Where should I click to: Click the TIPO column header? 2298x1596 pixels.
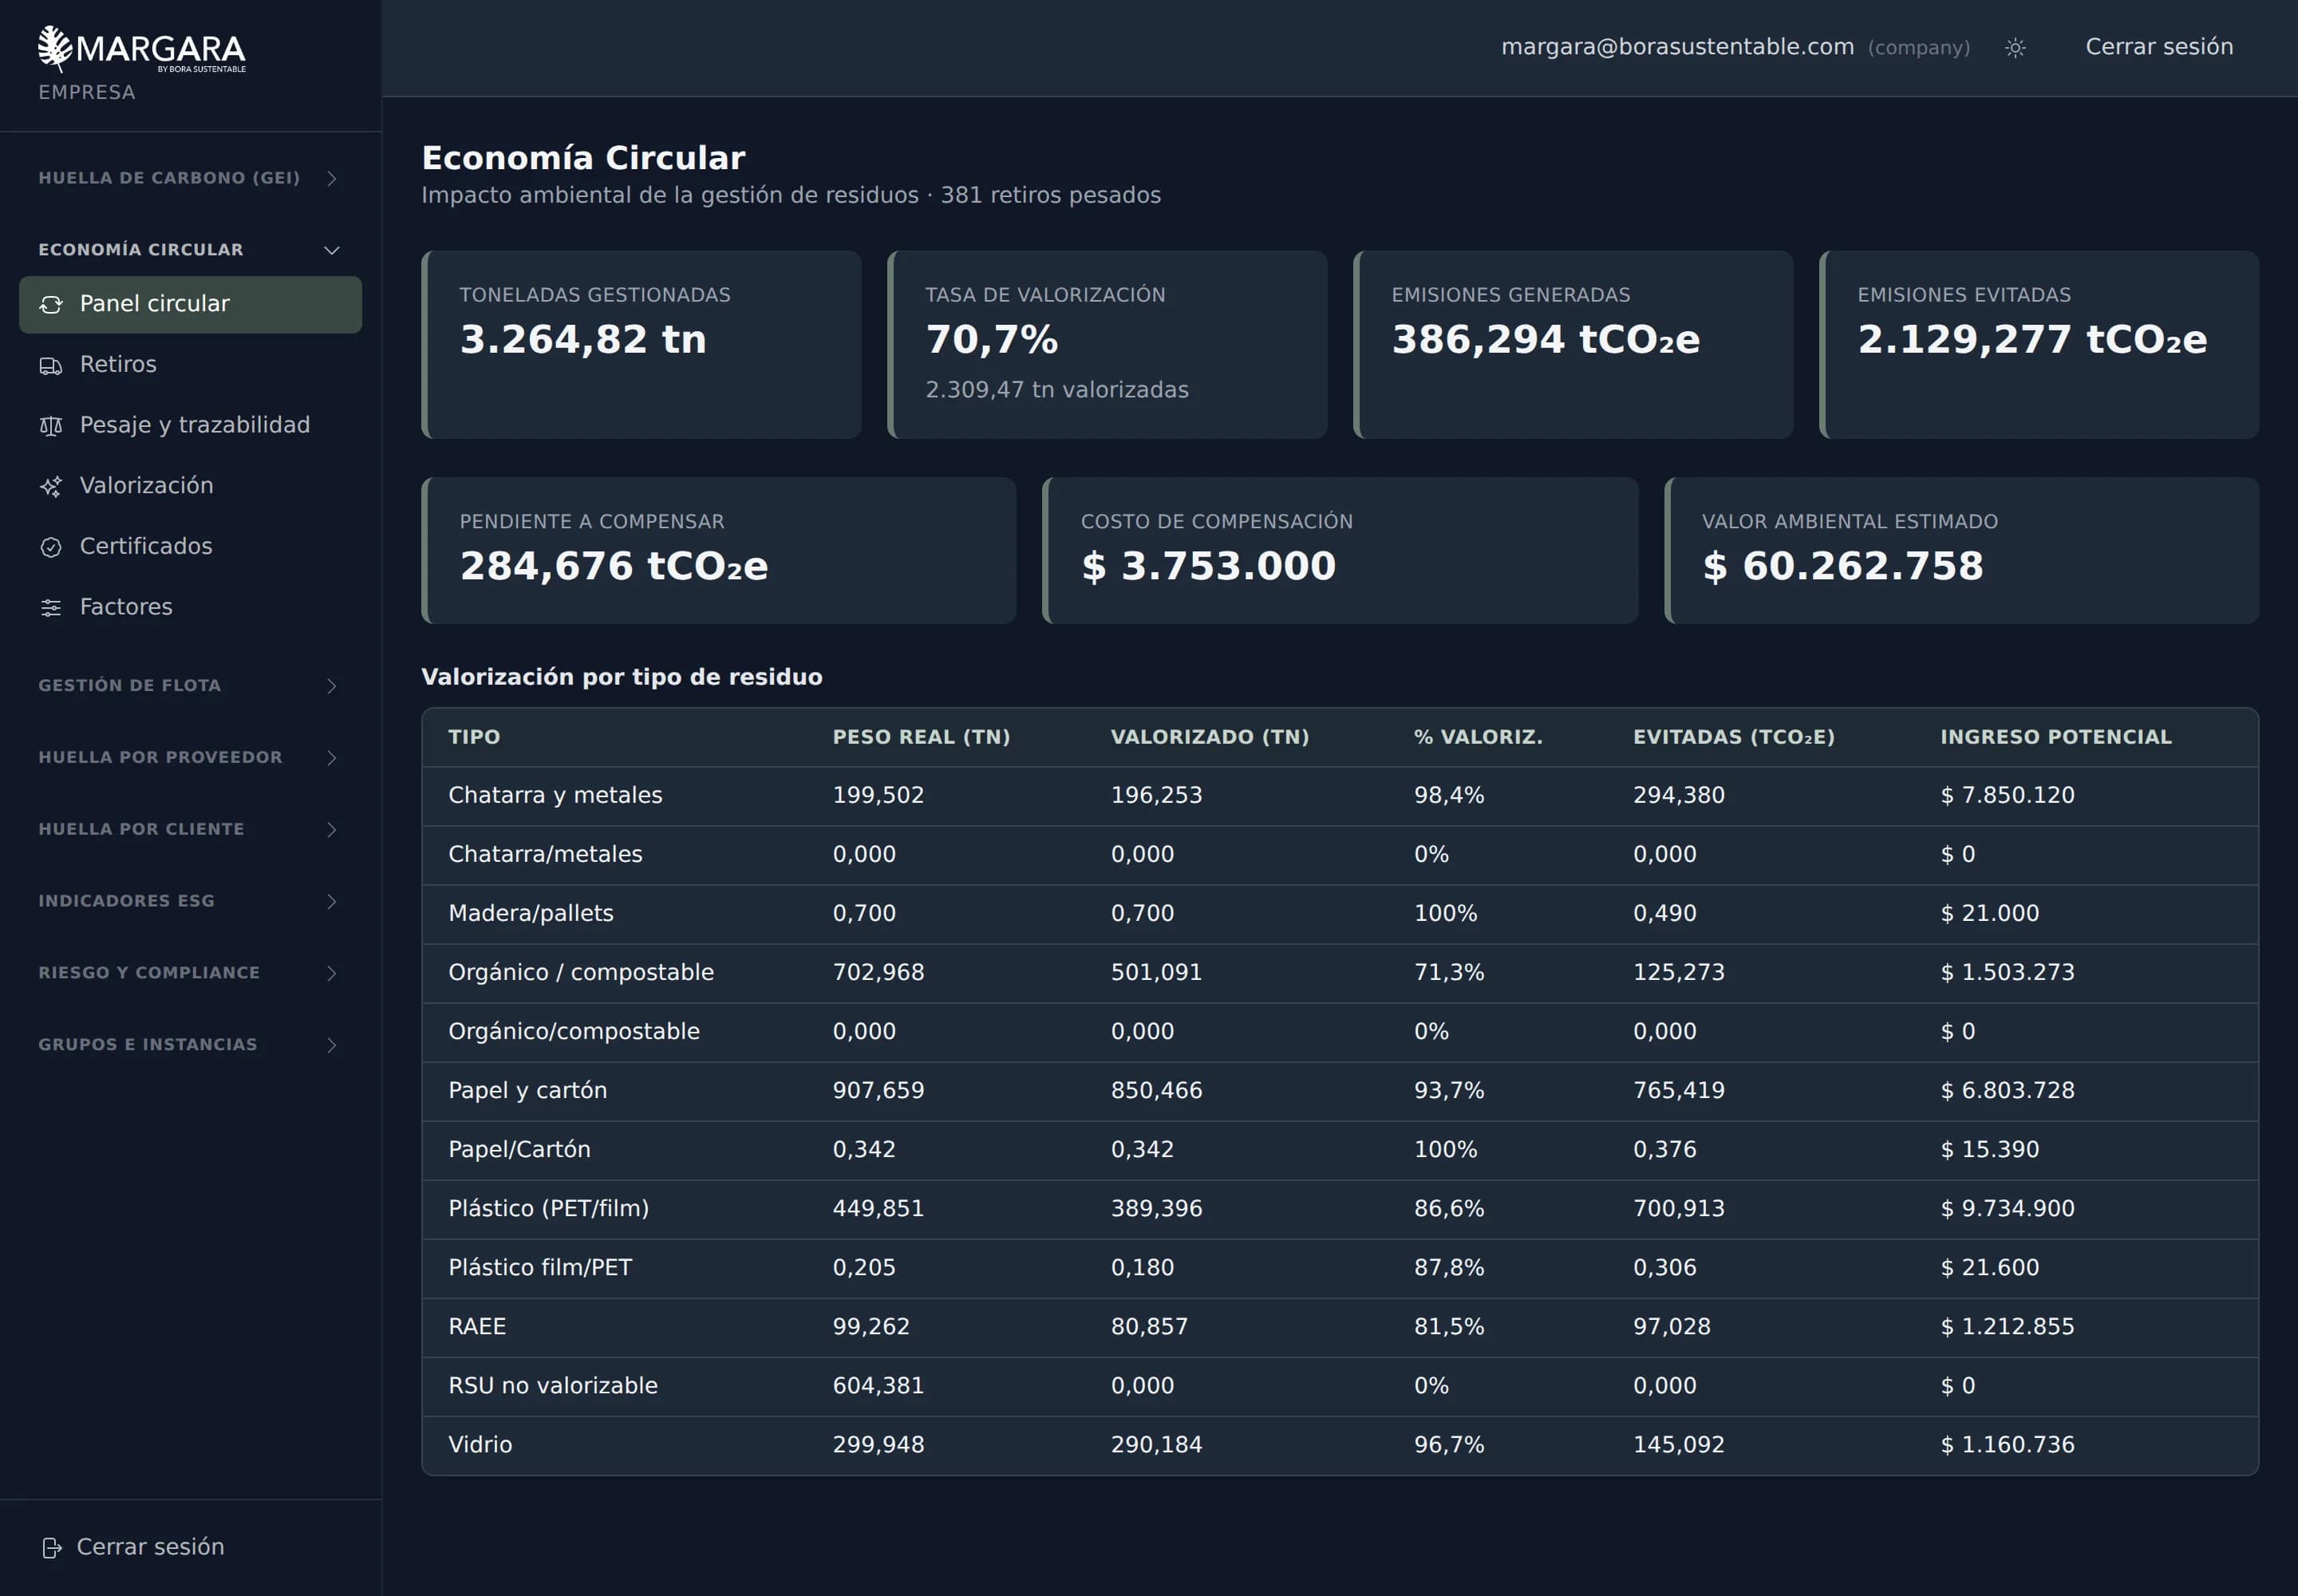pyautogui.click(x=474, y=738)
